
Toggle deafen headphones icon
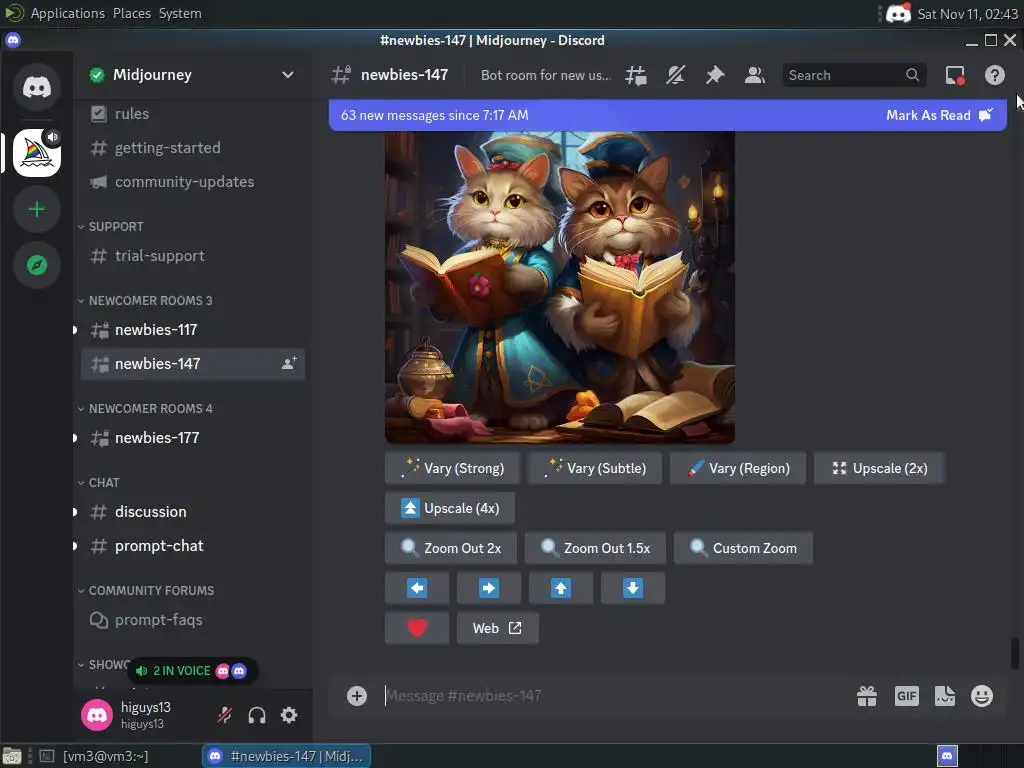pyautogui.click(x=257, y=715)
